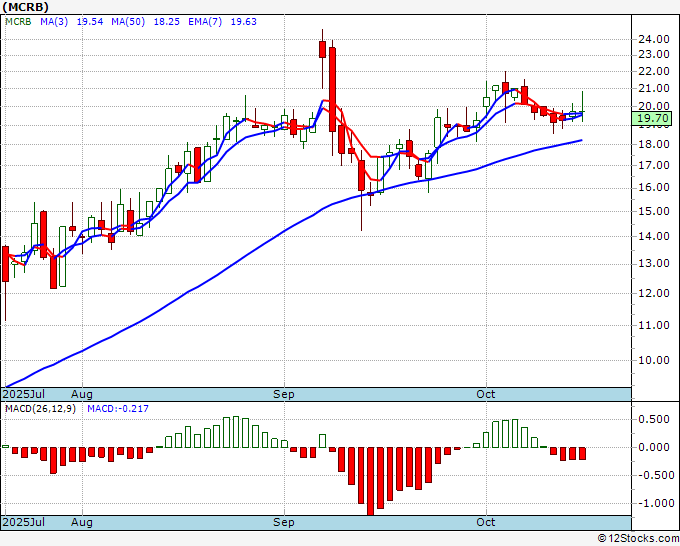Select the MA(3) legend label

point(54,22)
